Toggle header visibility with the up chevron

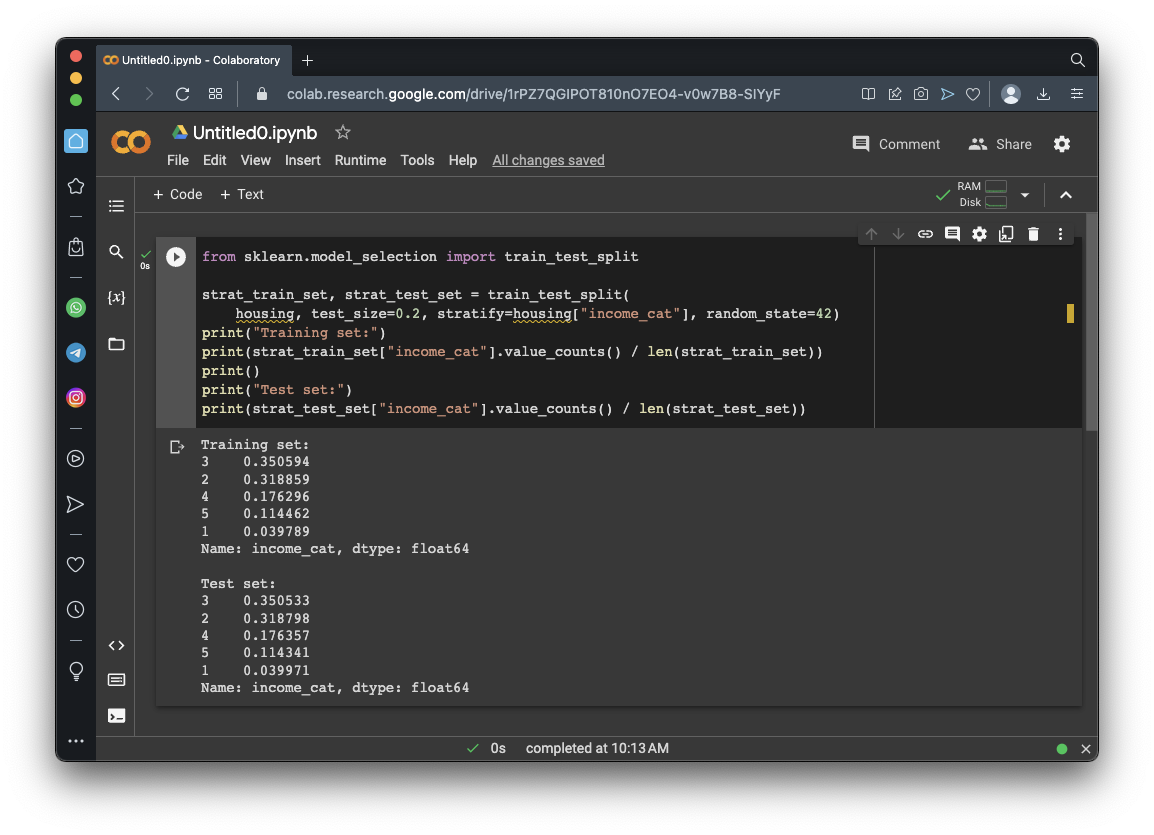click(x=1066, y=195)
